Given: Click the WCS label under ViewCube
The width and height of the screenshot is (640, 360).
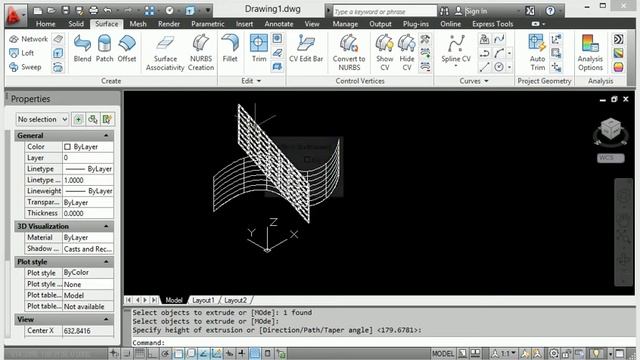Looking at the screenshot, I should [611, 158].
